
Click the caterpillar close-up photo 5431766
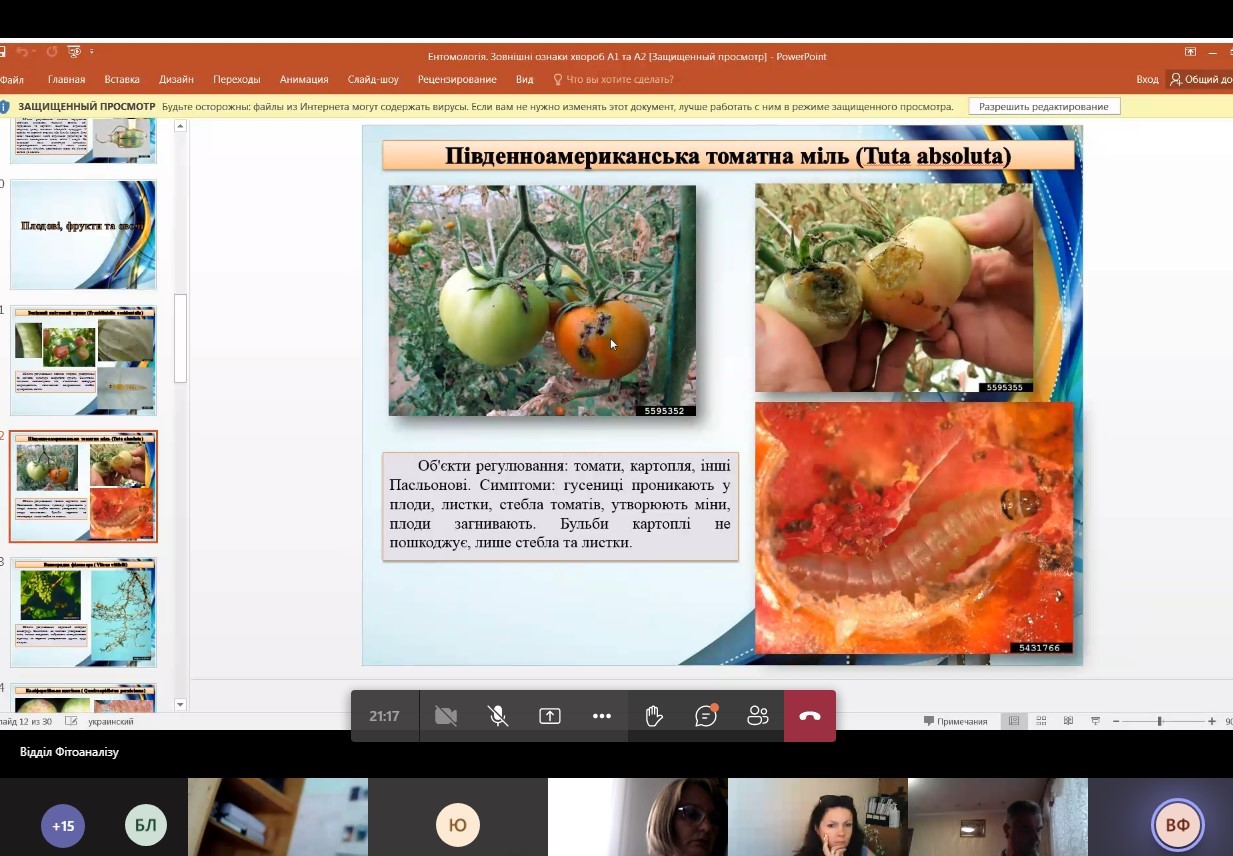tap(914, 527)
